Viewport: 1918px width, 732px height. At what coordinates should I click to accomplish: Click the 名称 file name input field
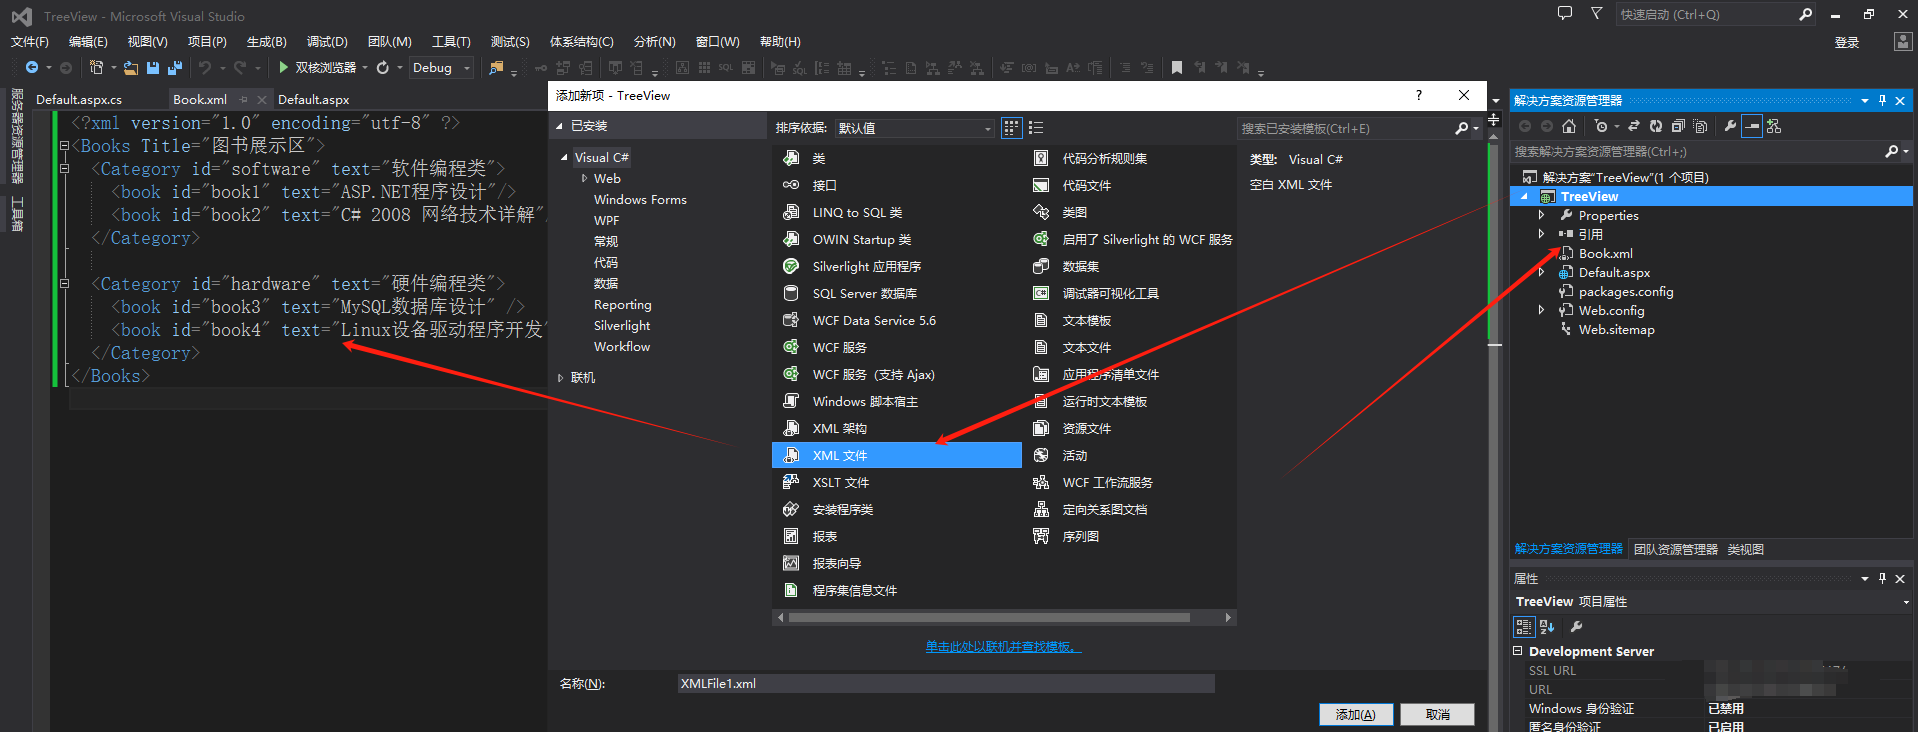point(945,683)
